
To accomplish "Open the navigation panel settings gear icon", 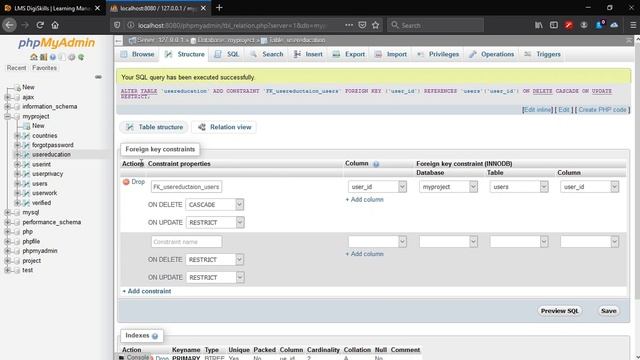I will coord(72,57).
